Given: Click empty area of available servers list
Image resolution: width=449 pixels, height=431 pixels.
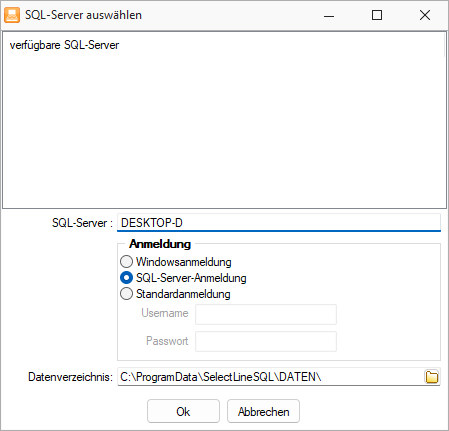Looking at the screenshot, I should (224, 130).
